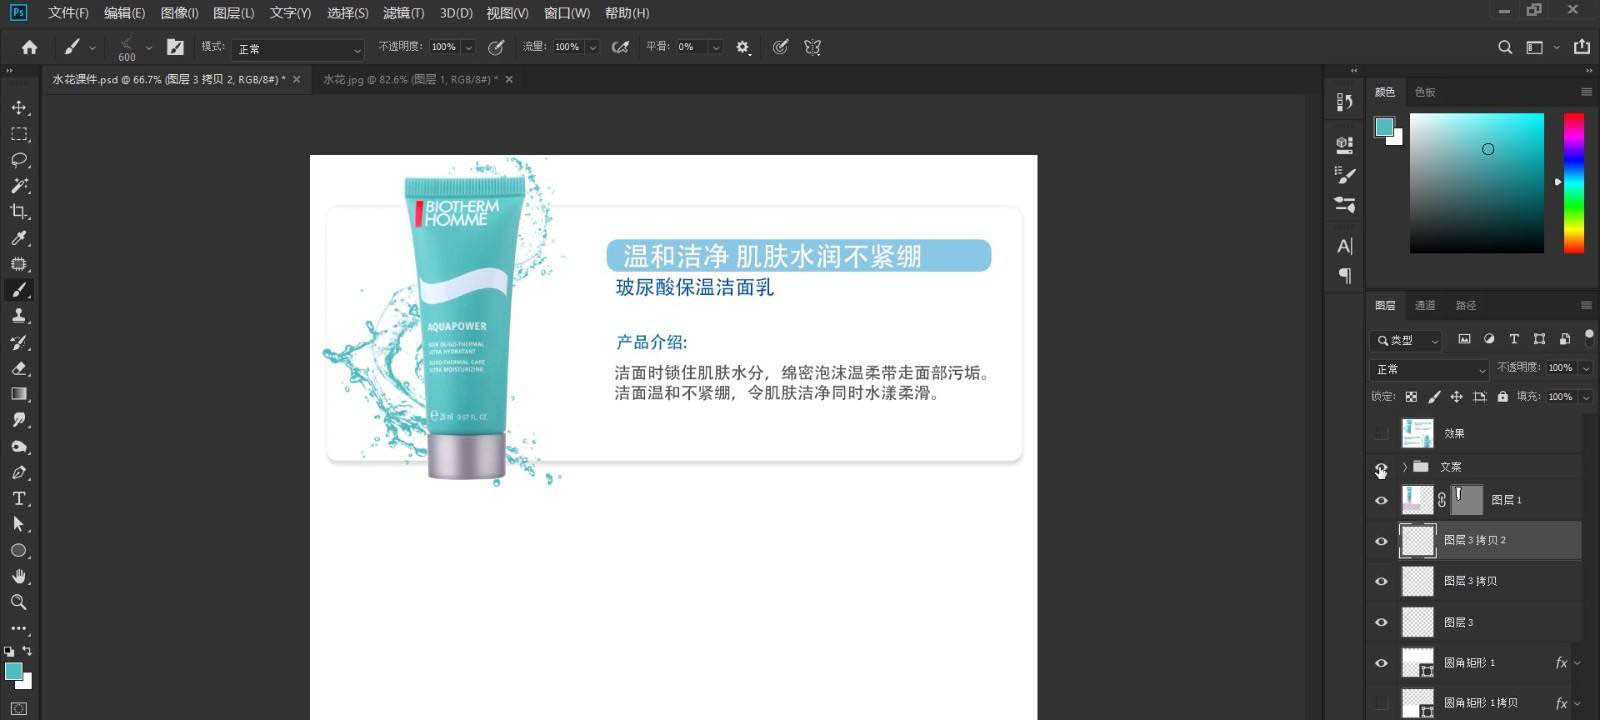
Task: Toggle symmetry paint butterfly icon
Action: (812, 47)
